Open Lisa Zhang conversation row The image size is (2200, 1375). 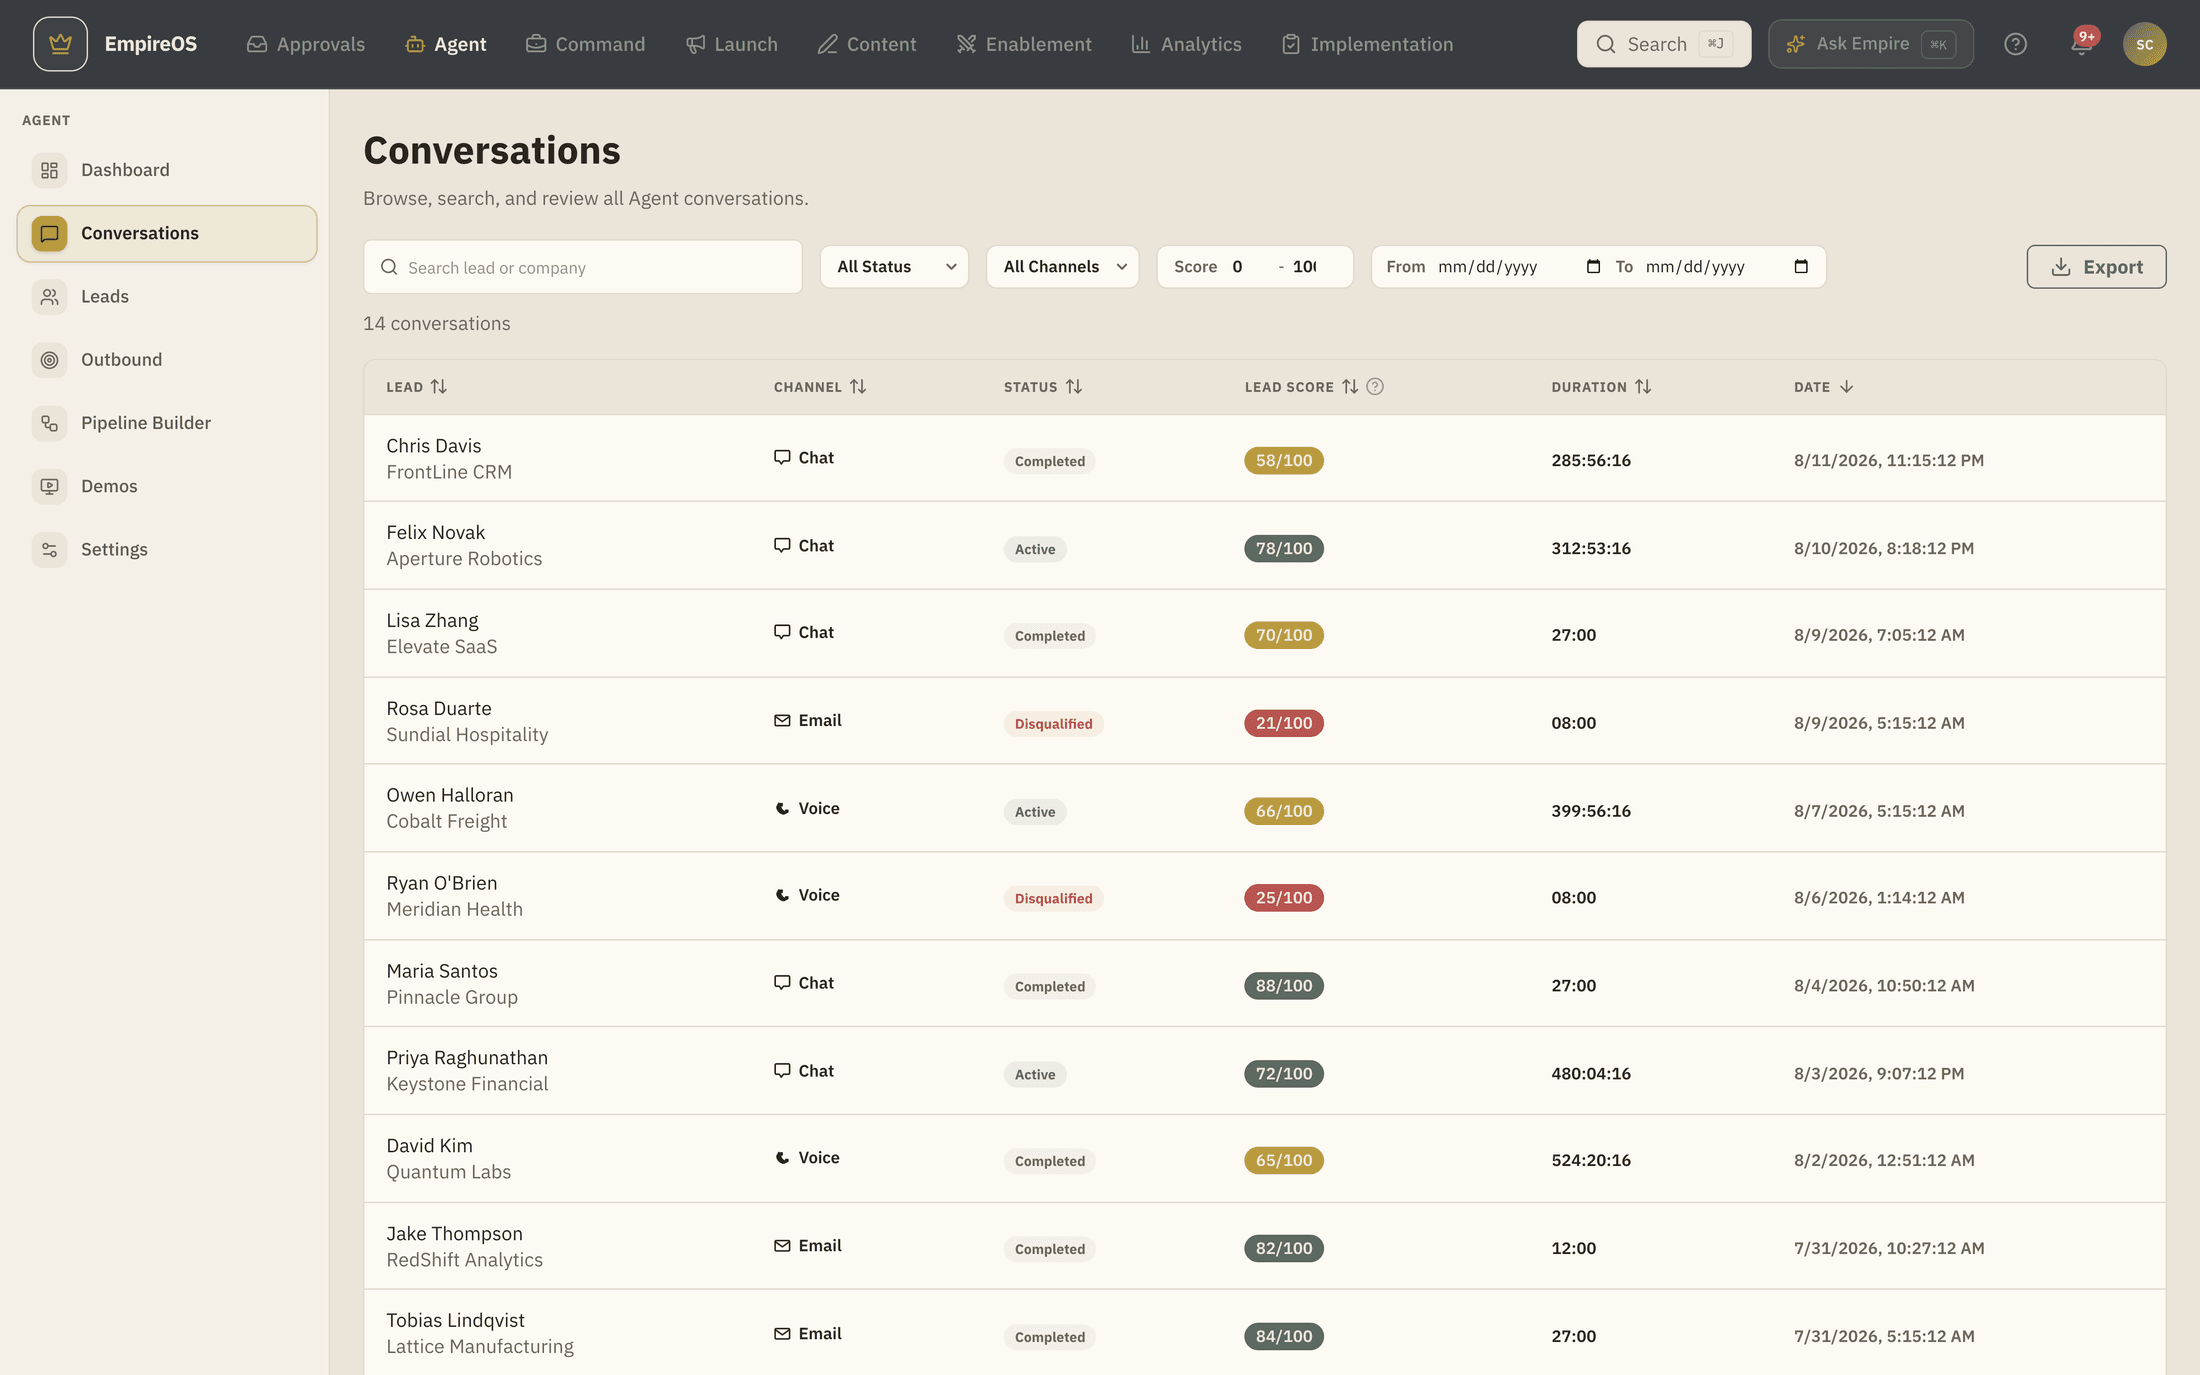point(1265,634)
